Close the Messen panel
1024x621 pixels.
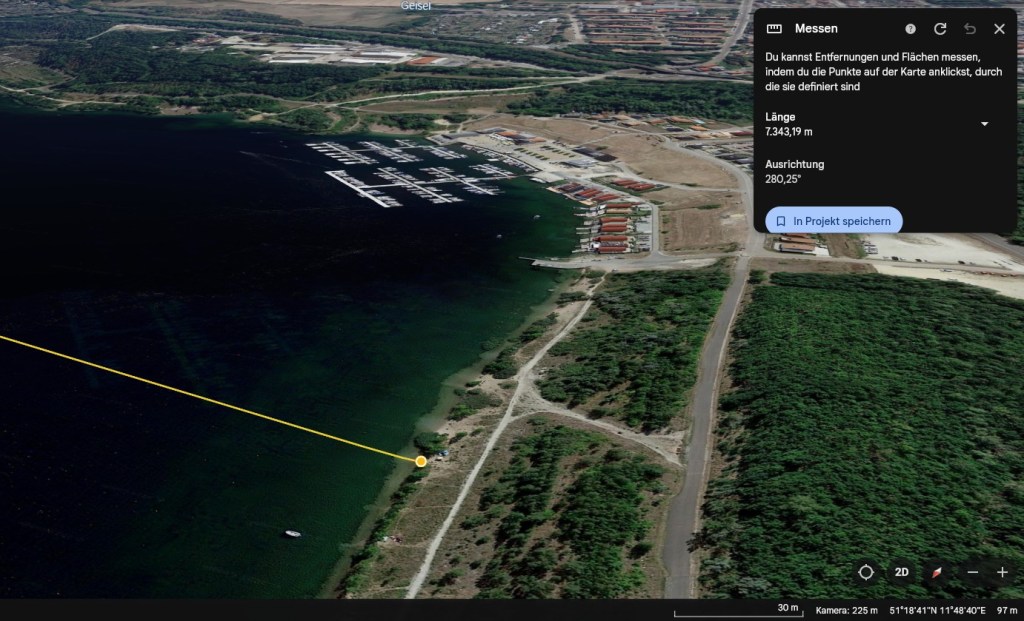click(x=999, y=29)
